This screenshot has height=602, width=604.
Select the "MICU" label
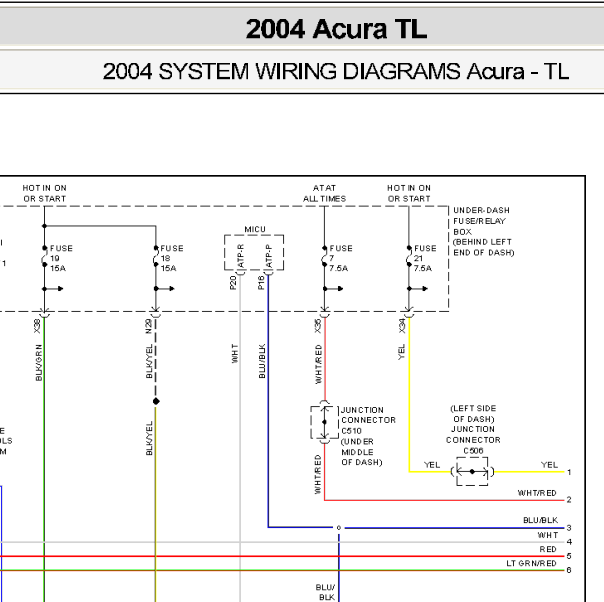coord(255,229)
